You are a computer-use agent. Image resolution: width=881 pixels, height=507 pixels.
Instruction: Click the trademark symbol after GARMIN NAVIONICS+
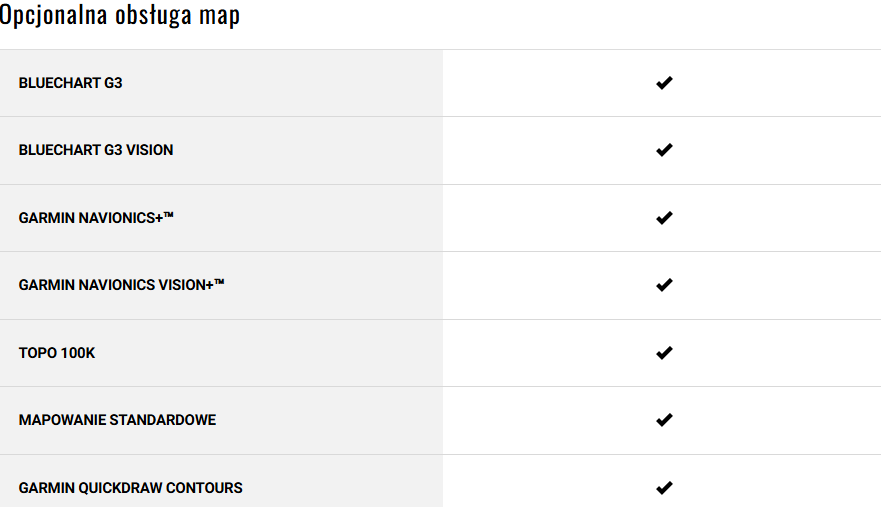pyautogui.click(x=169, y=215)
